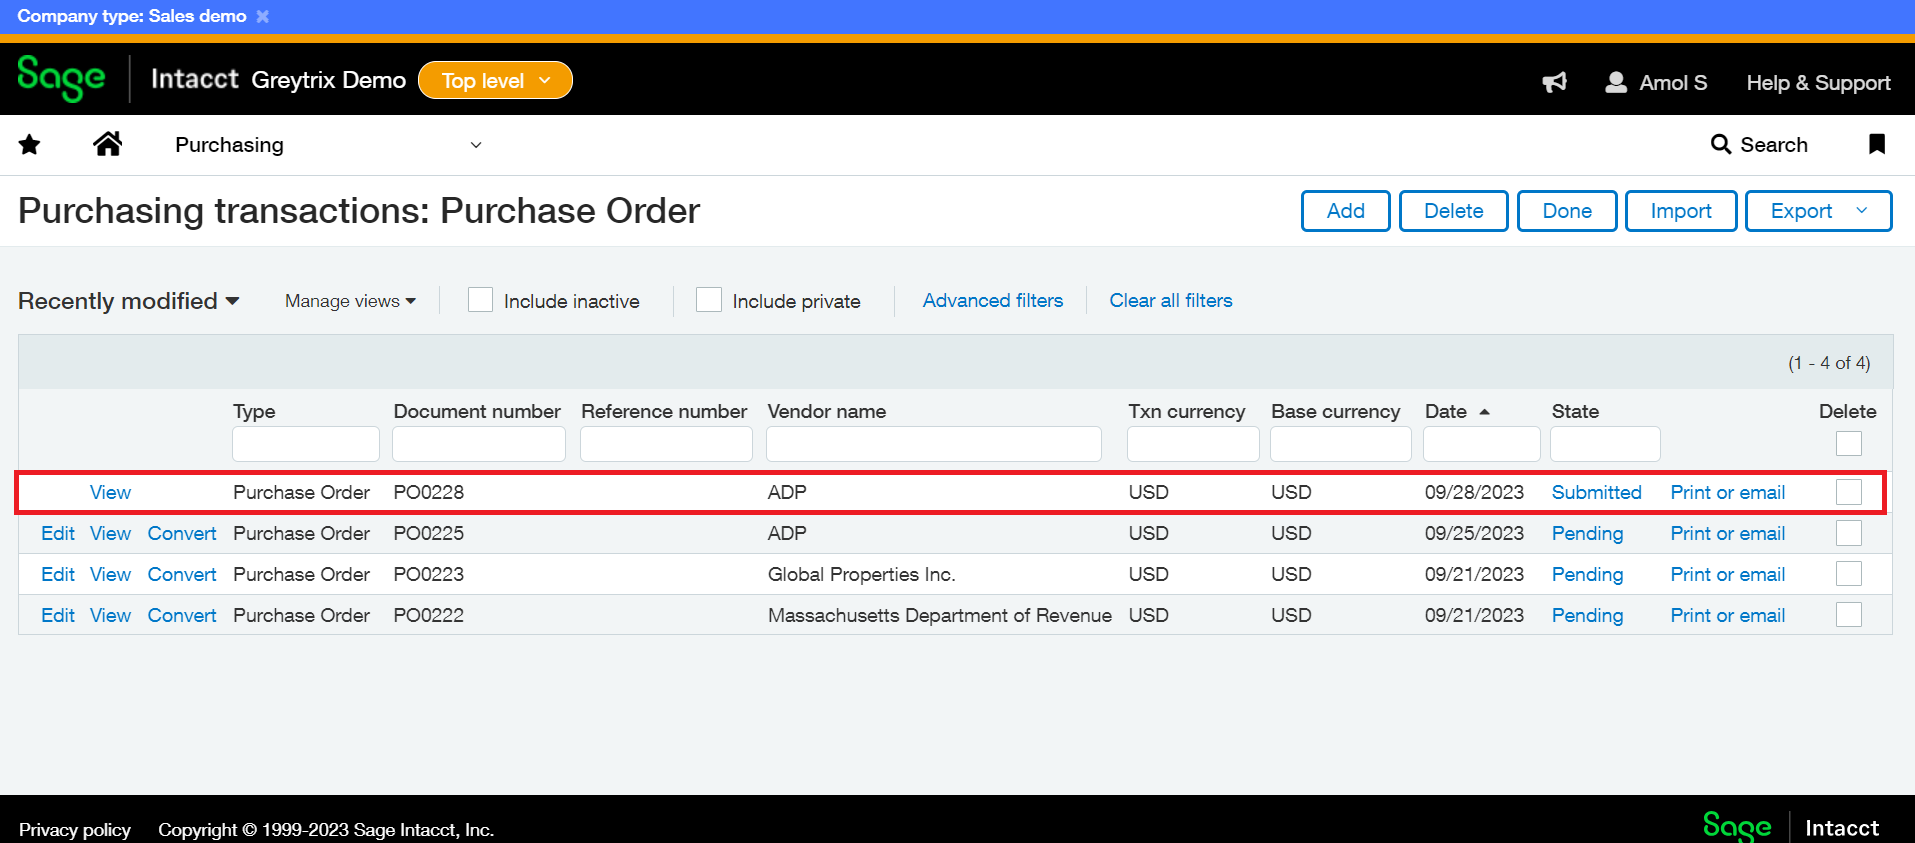Convert purchase order PO0222

click(x=182, y=615)
